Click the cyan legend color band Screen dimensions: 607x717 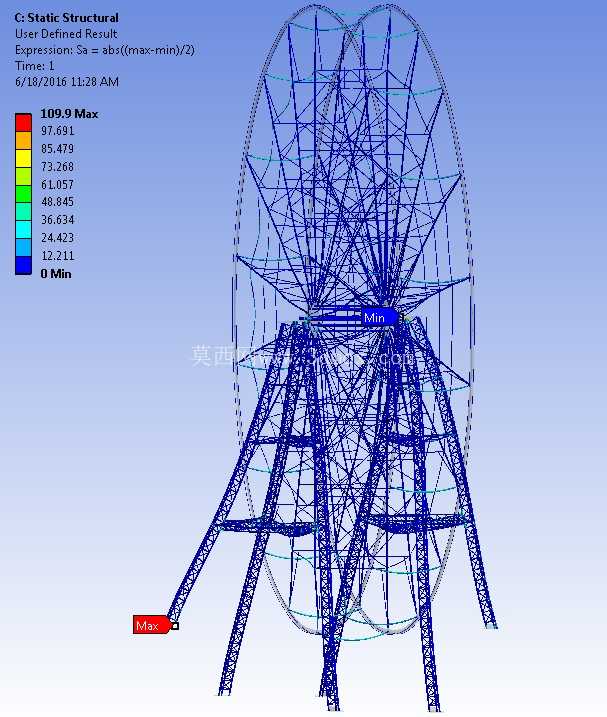pyautogui.click(x=23, y=230)
